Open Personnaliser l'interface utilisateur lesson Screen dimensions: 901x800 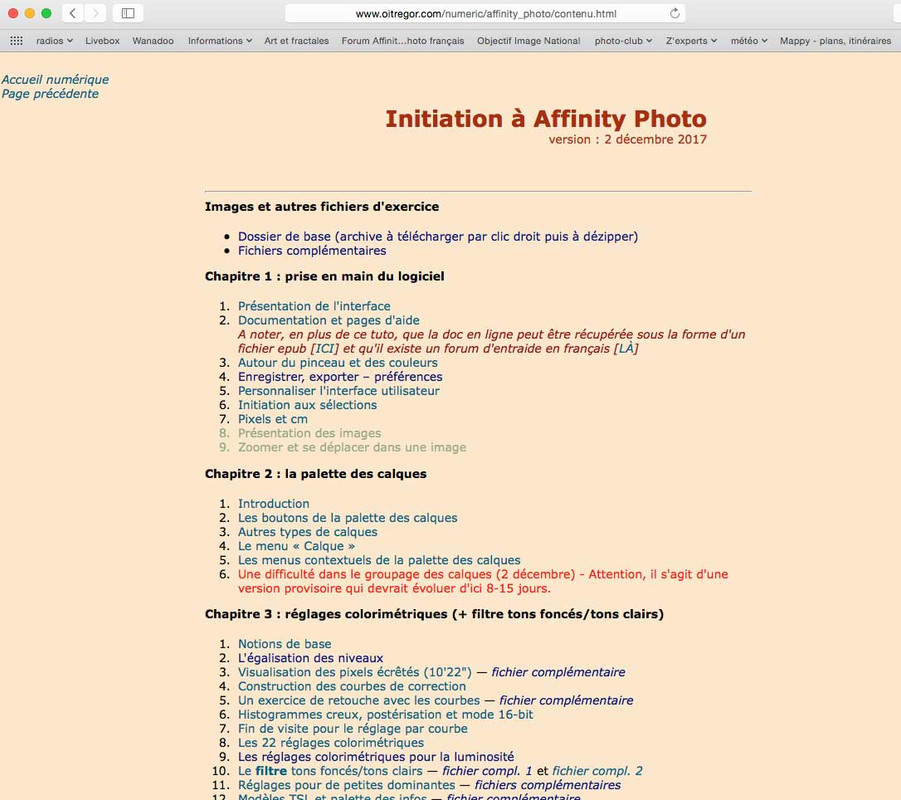338,391
